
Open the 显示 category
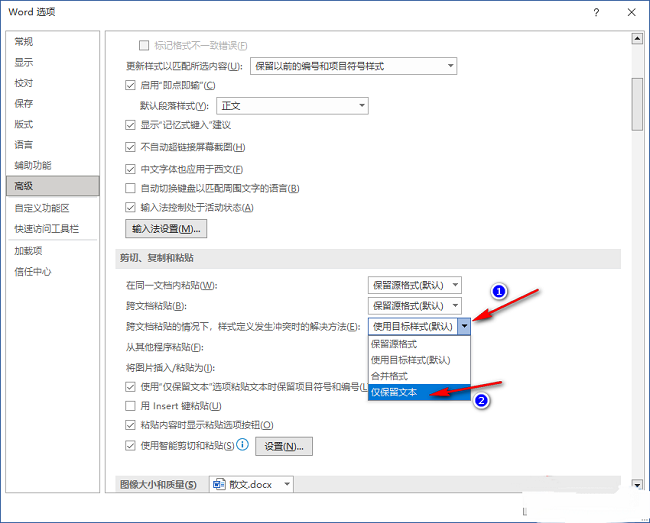point(53,63)
